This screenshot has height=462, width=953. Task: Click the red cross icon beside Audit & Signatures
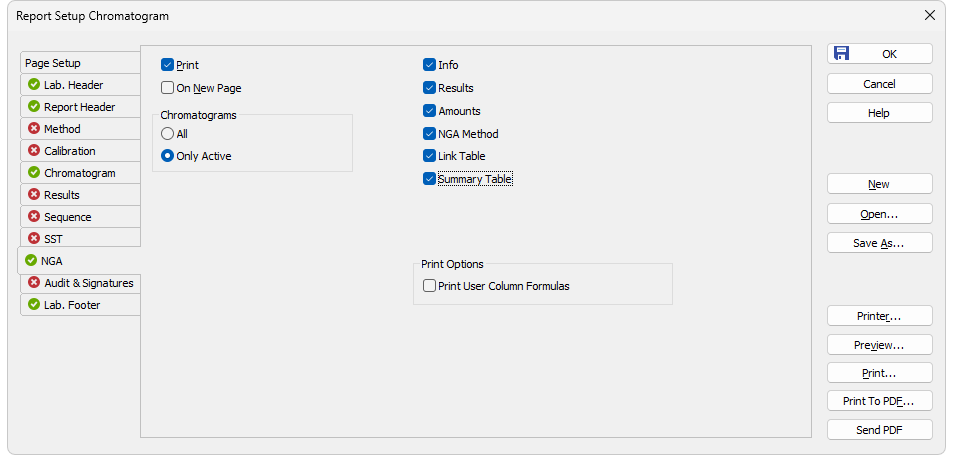coord(34,283)
